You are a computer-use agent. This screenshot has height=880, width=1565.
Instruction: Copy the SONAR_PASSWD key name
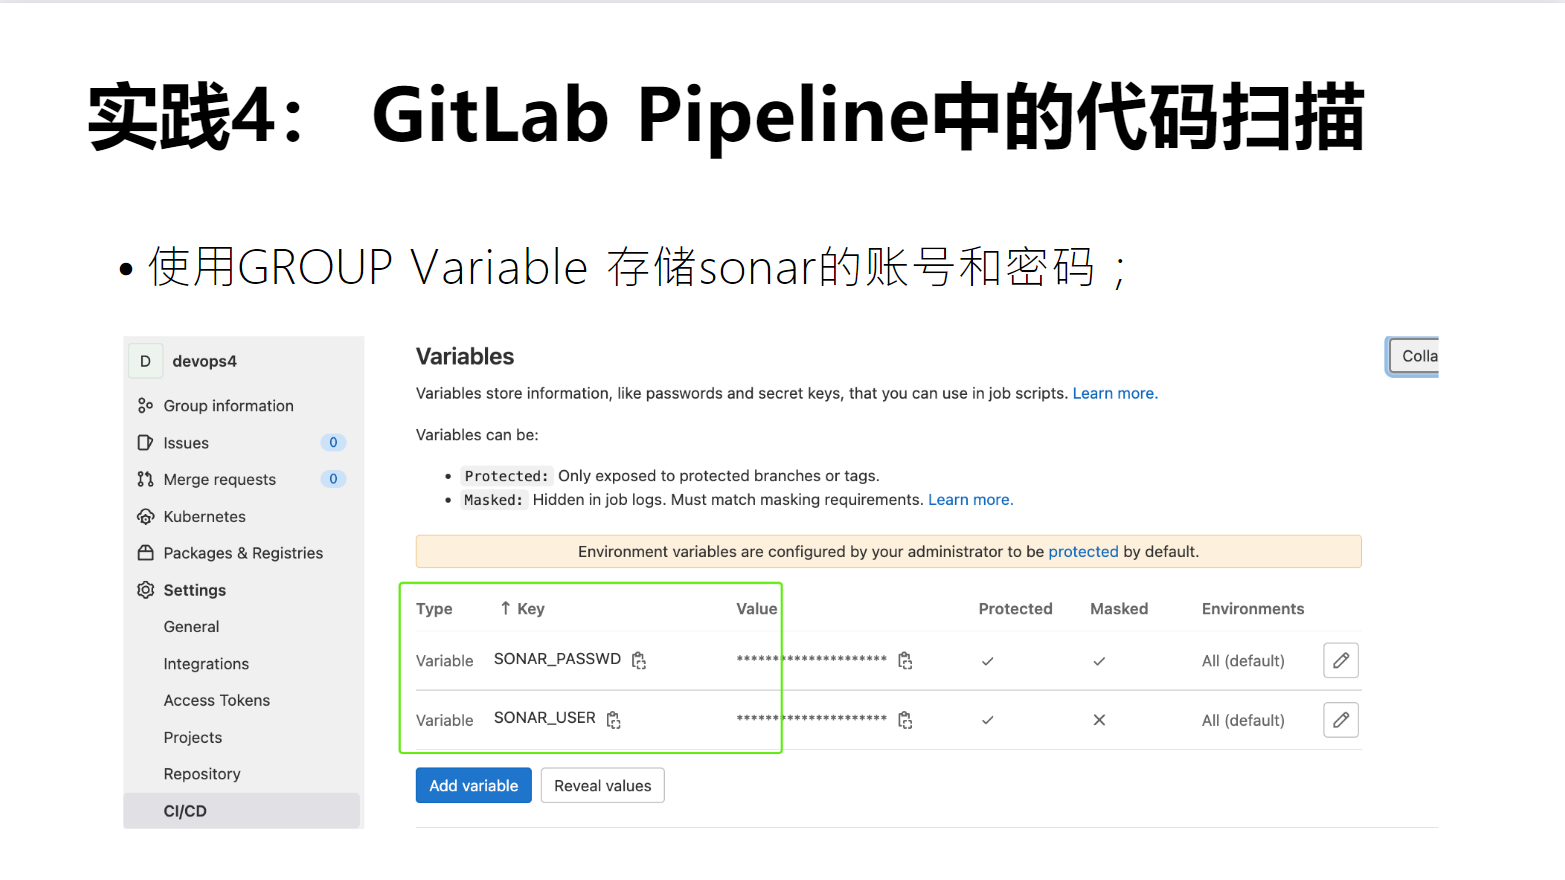(x=639, y=660)
